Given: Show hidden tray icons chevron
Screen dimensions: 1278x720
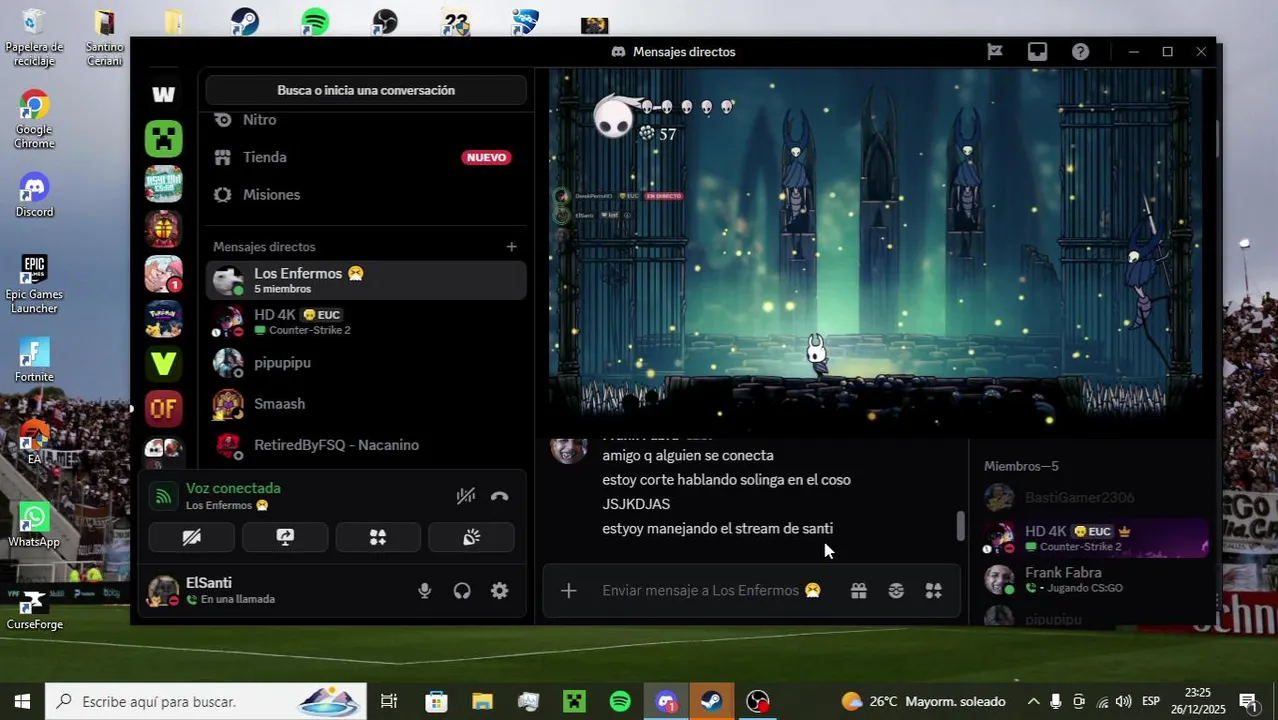Looking at the screenshot, I should 1033,701.
